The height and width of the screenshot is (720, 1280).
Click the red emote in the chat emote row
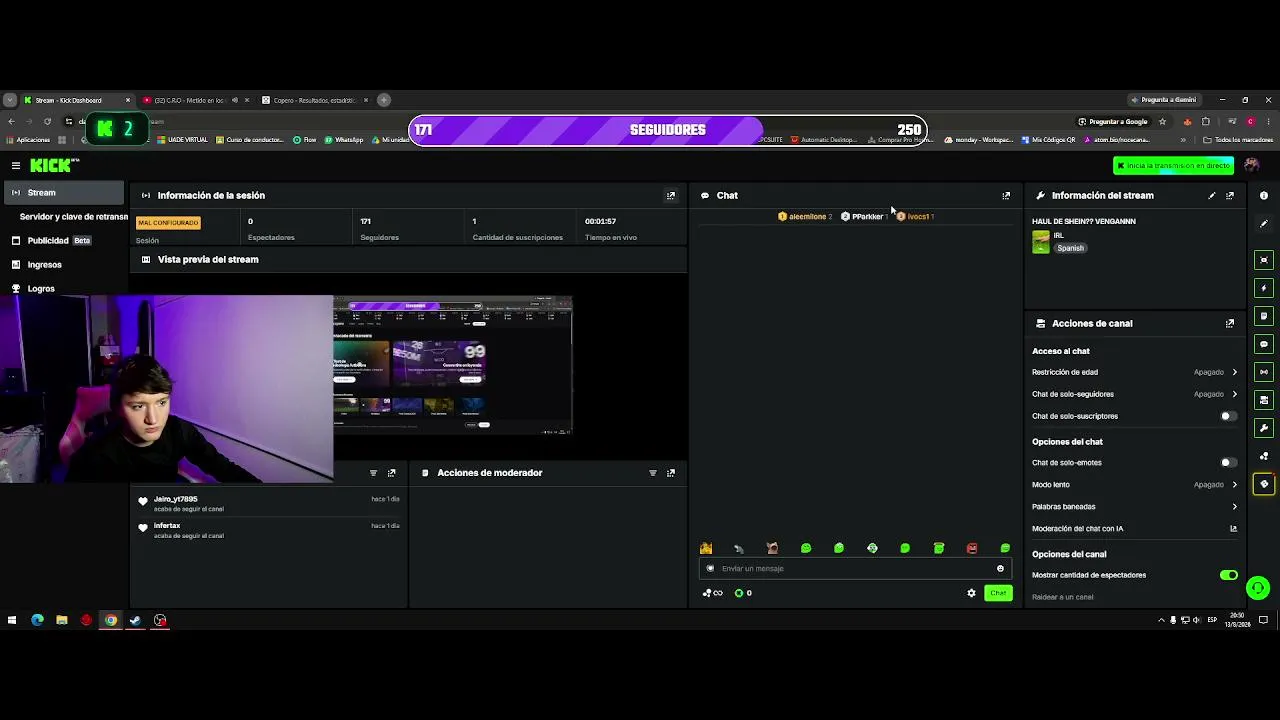click(972, 548)
